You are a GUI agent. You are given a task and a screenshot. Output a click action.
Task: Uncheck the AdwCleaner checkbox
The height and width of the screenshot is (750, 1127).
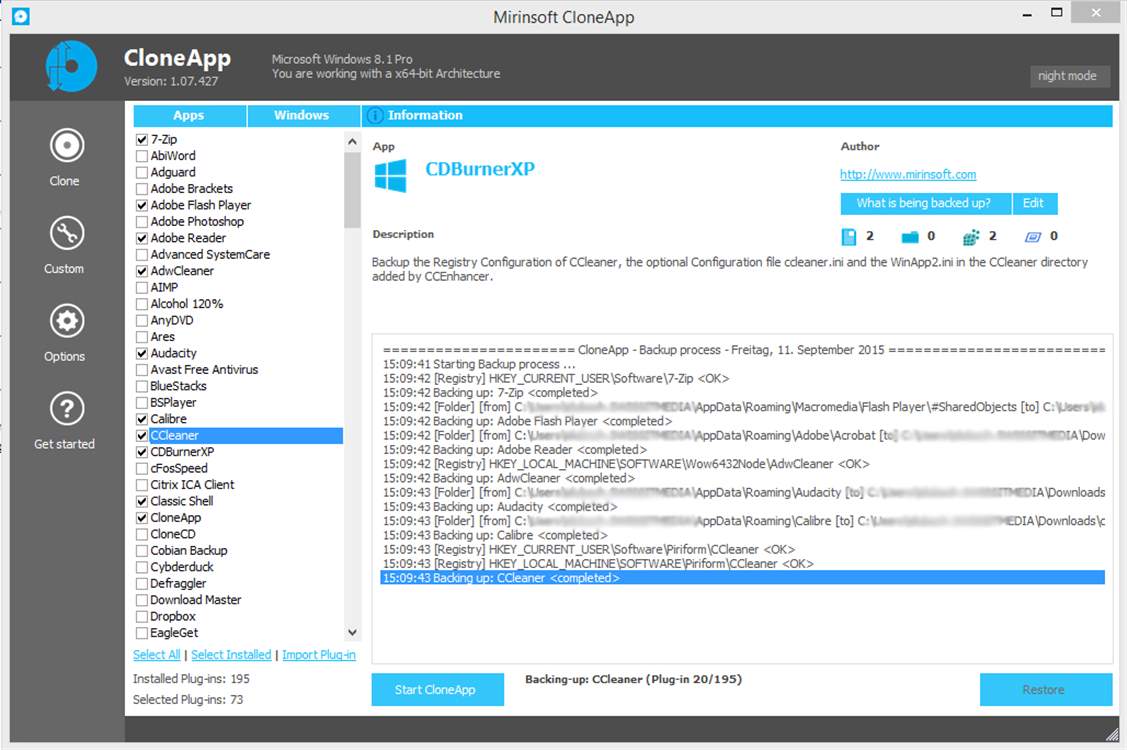(x=142, y=271)
